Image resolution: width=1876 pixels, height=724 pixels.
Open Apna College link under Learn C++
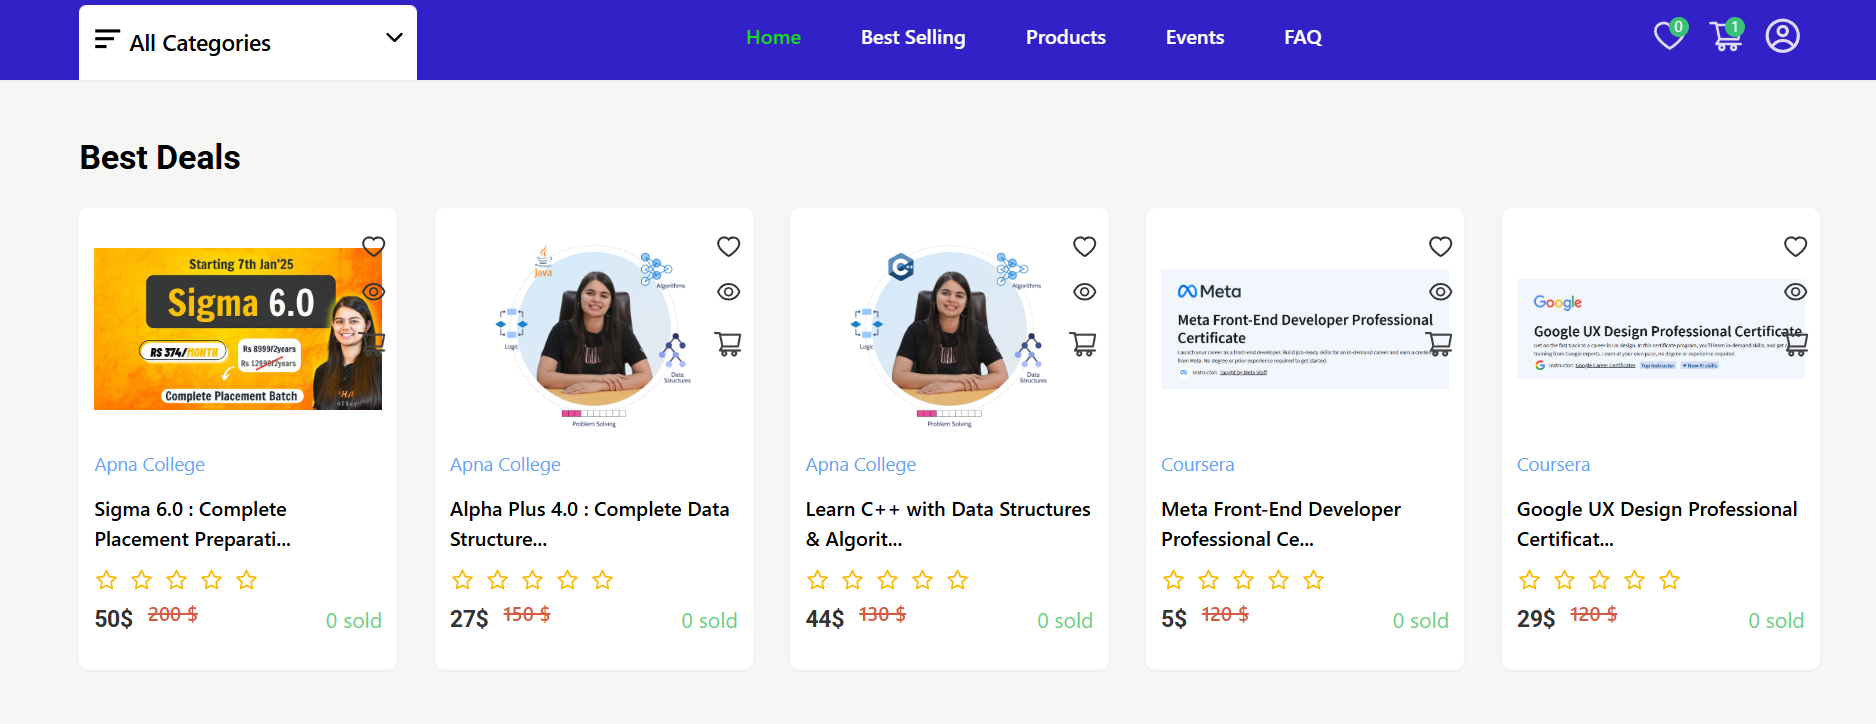861,465
